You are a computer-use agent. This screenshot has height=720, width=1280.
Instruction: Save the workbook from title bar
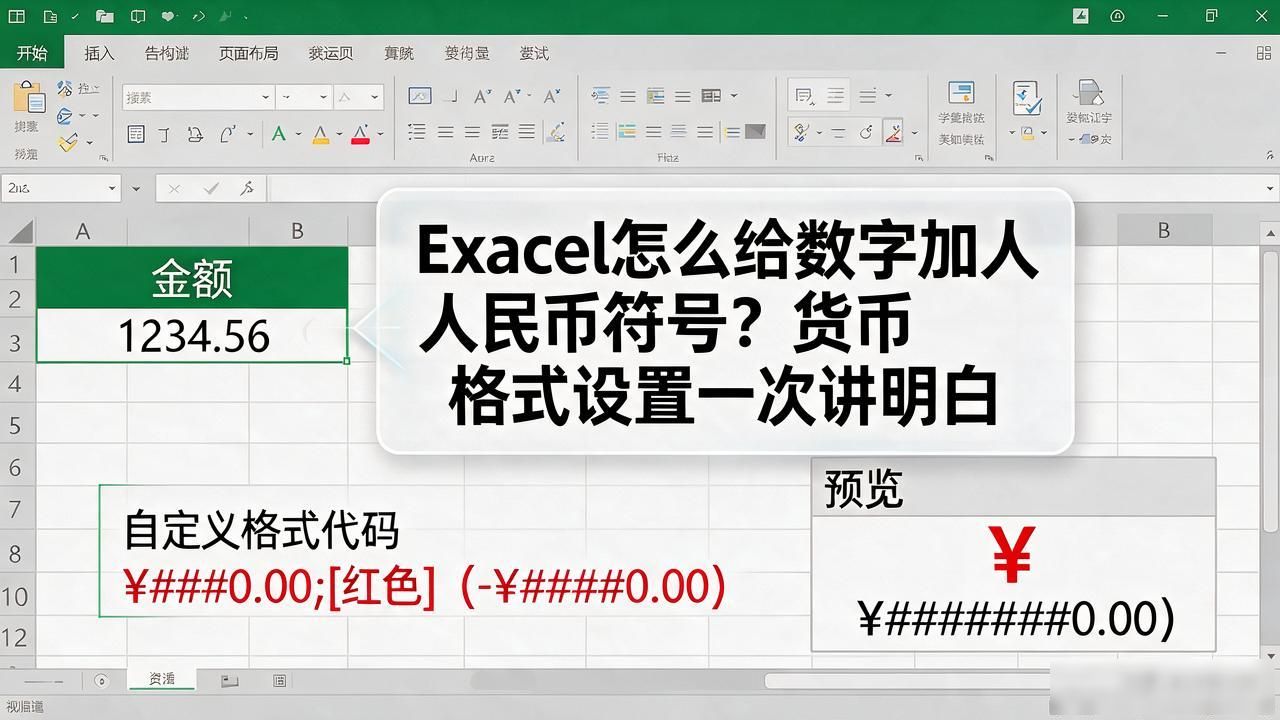(x=50, y=16)
